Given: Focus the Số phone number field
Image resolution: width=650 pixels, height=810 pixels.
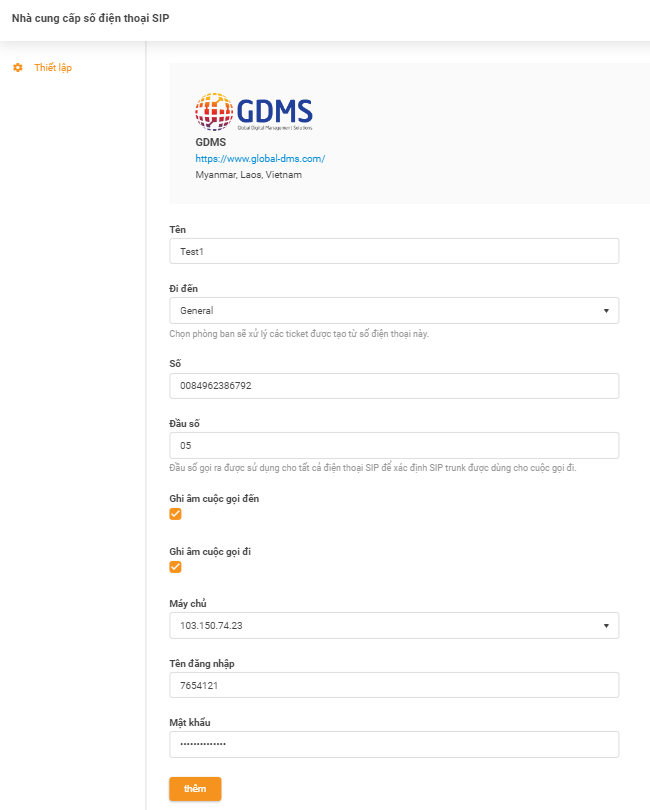Looking at the screenshot, I should coord(394,385).
